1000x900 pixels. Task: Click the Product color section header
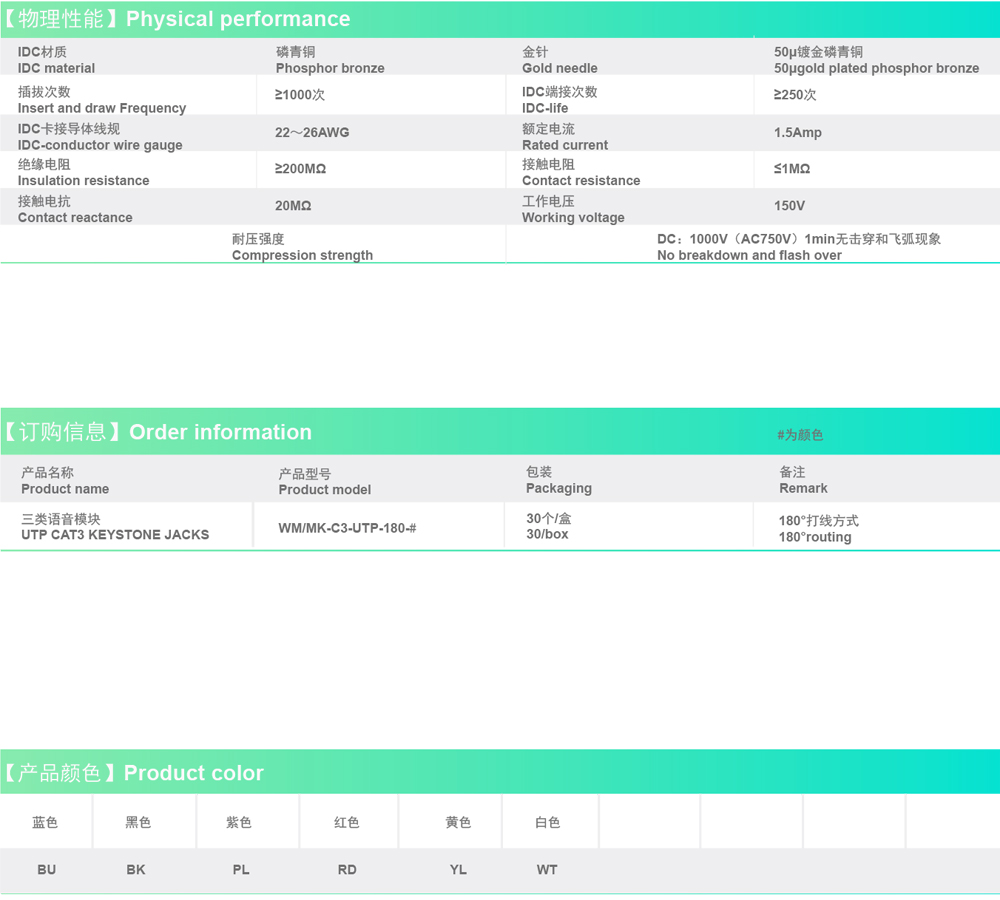pos(135,773)
